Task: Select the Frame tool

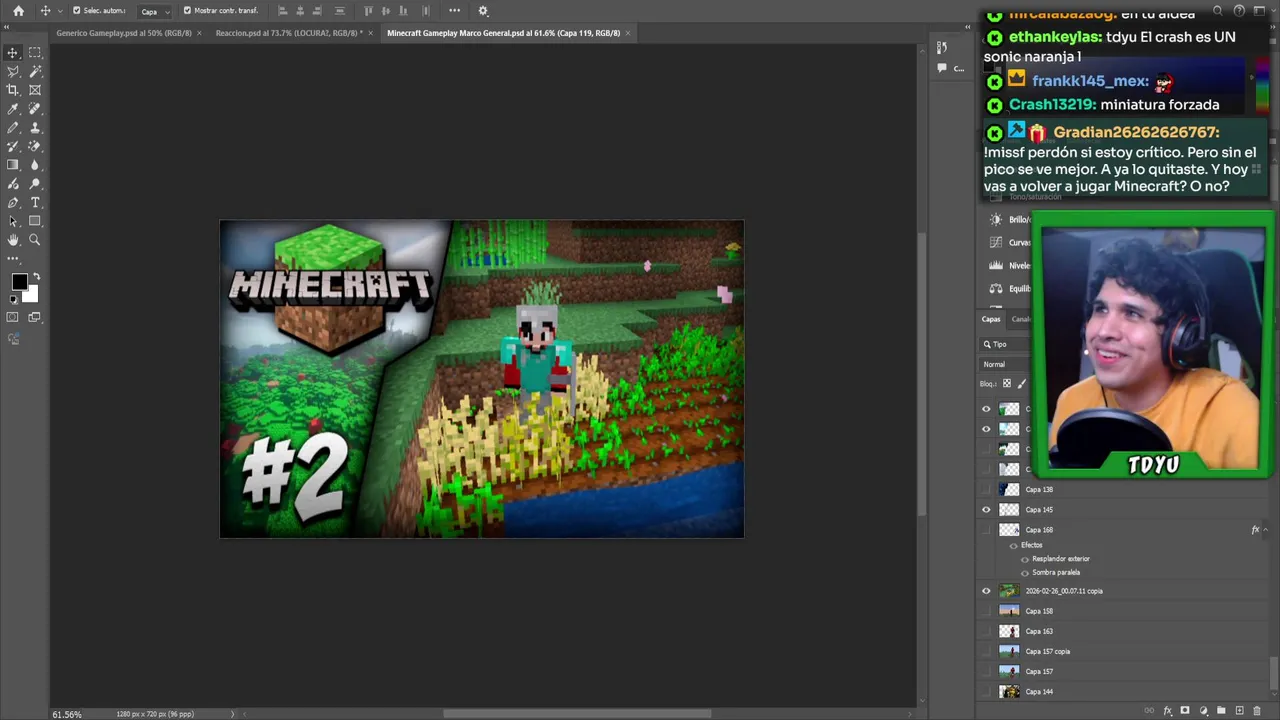Action: point(35,90)
